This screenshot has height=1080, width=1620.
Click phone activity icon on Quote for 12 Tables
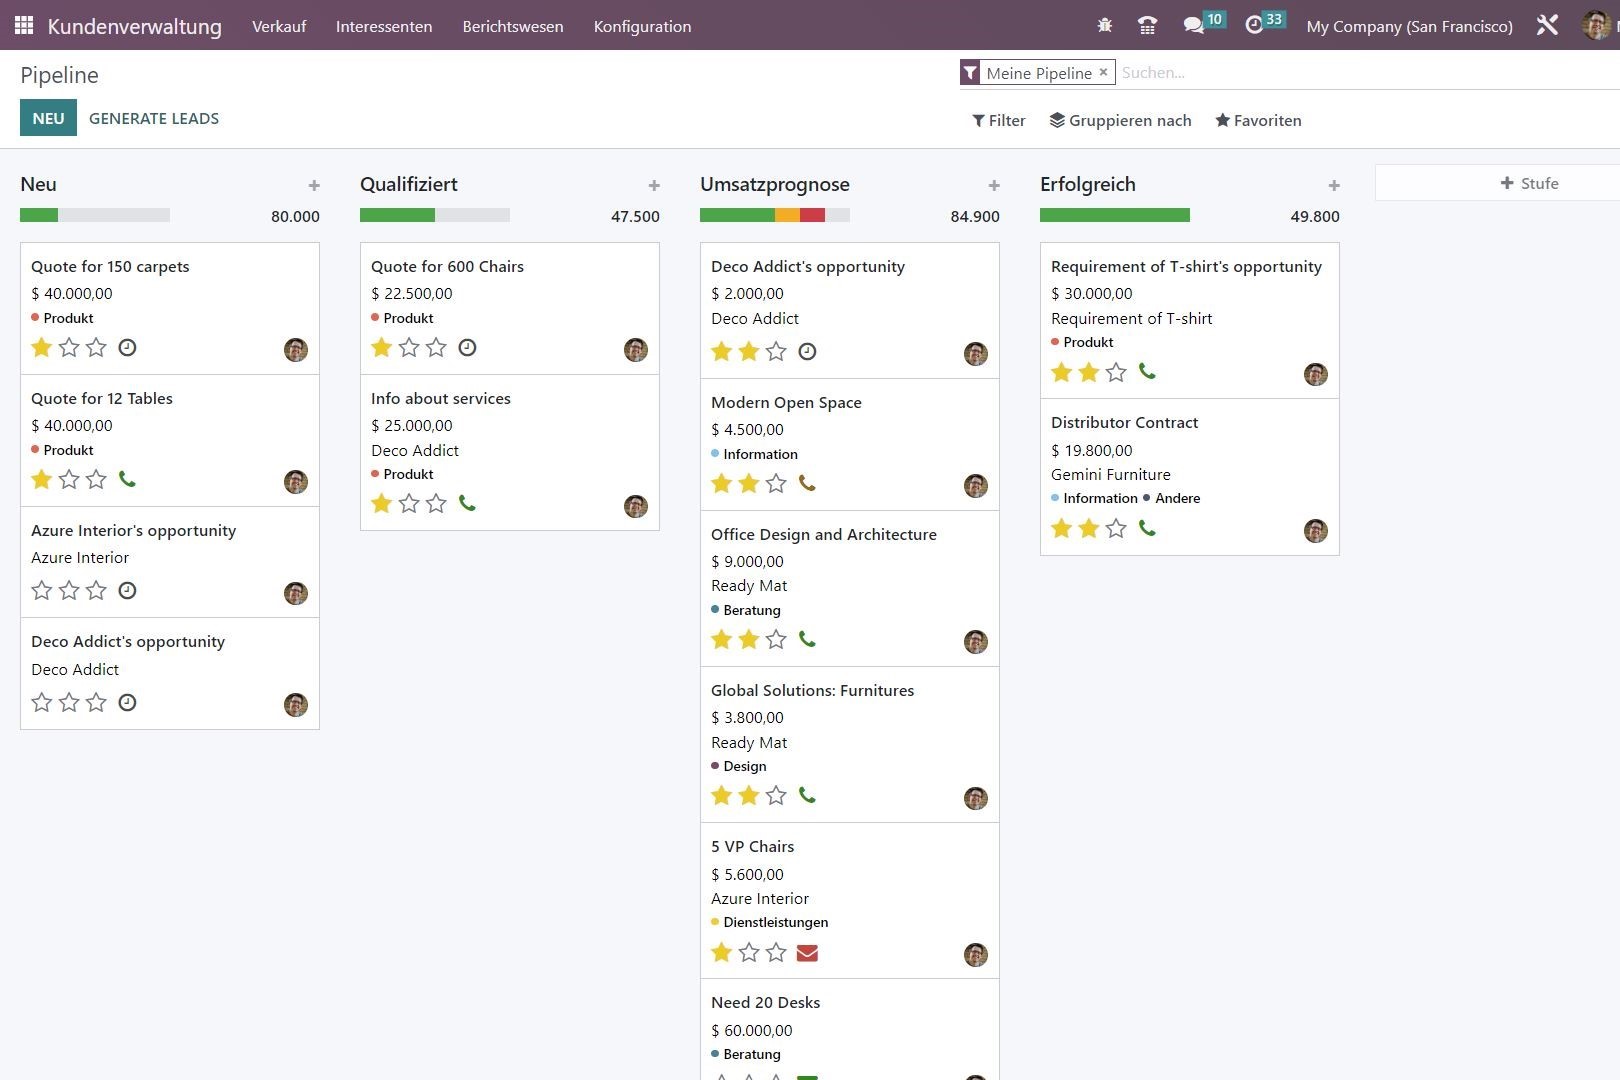coord(127,479)
